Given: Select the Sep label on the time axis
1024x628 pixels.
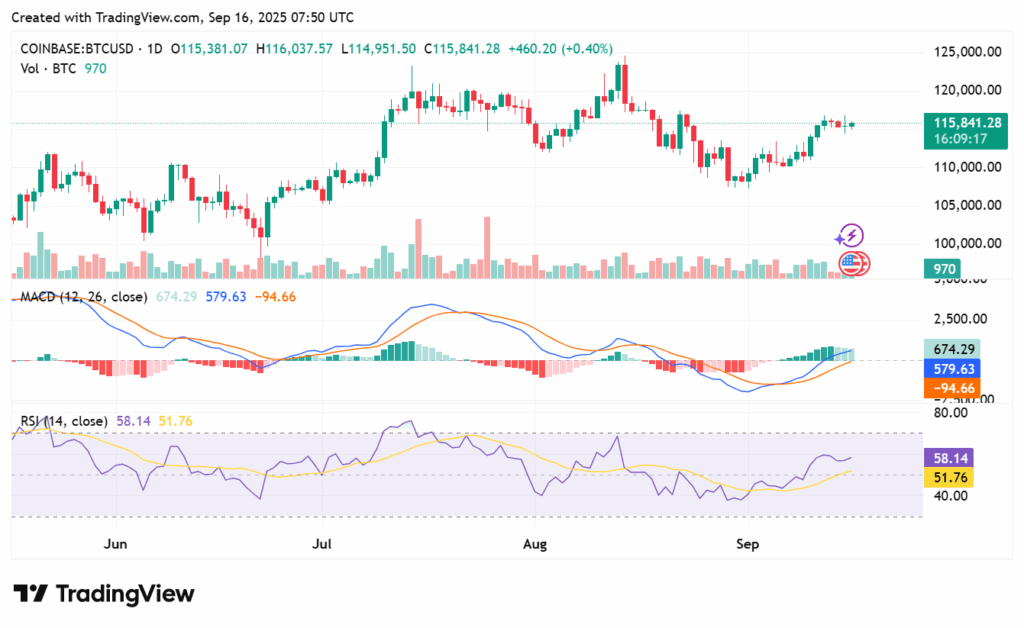Looking at the screenshot, I should [x=747, y=544].
